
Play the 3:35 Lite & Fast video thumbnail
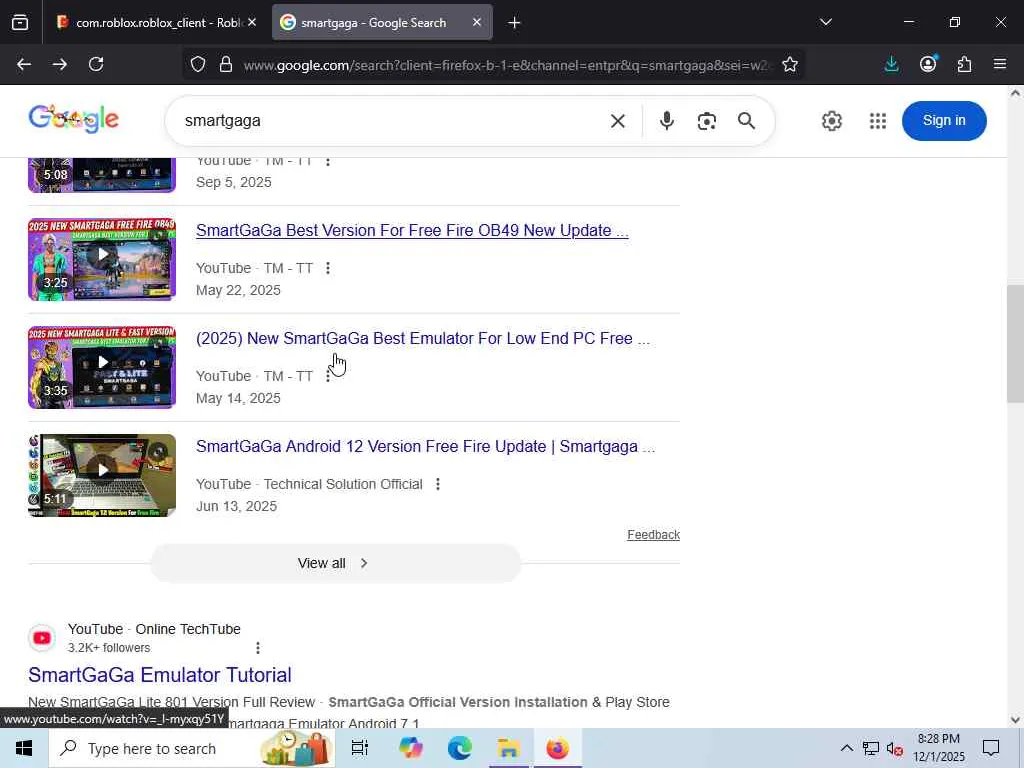click(x=102, y=368)
